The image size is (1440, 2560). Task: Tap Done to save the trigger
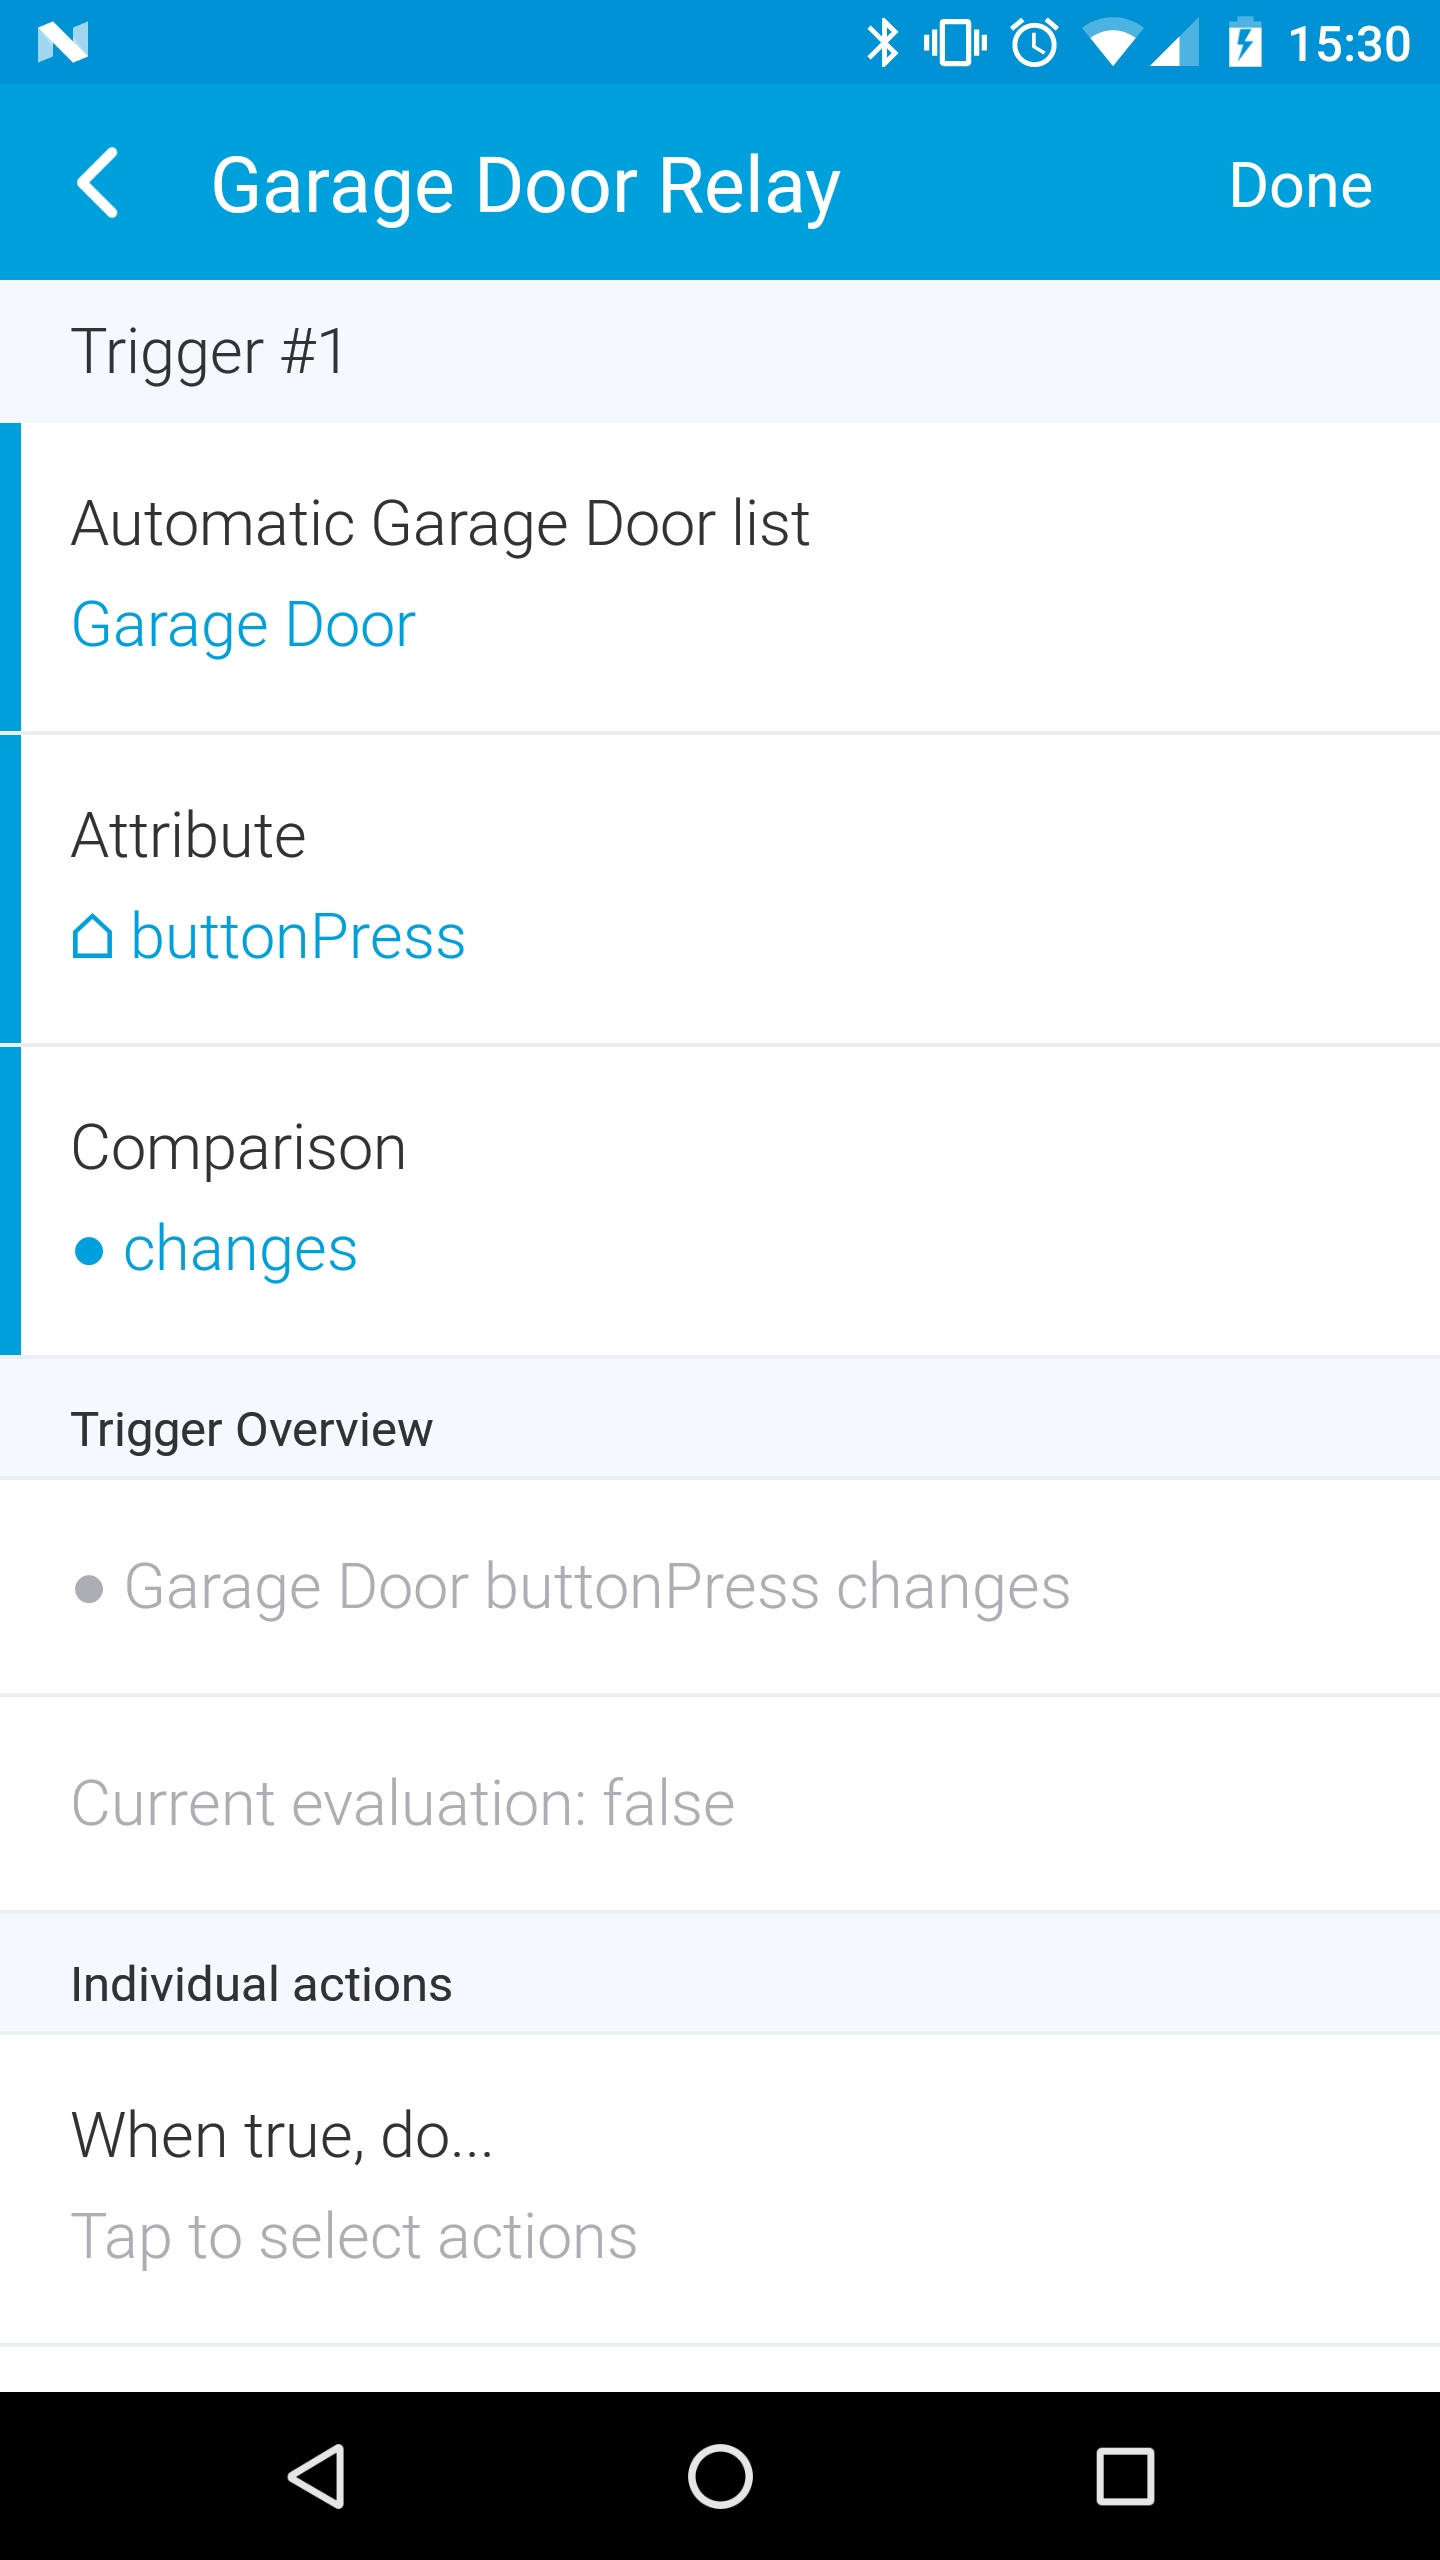(1300, 185)
